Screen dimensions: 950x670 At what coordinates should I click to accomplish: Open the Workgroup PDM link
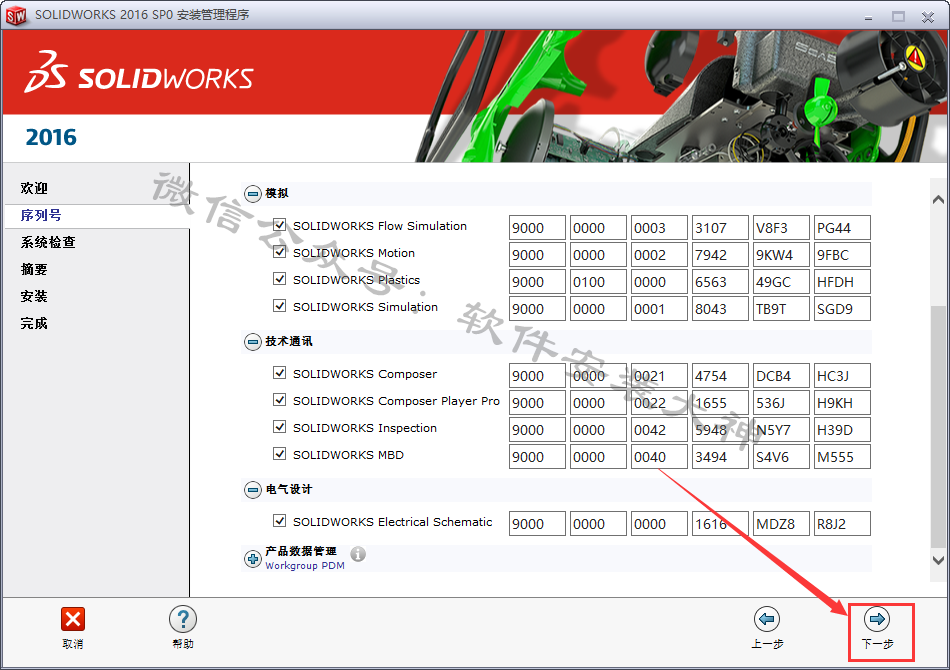click(305, 566)
